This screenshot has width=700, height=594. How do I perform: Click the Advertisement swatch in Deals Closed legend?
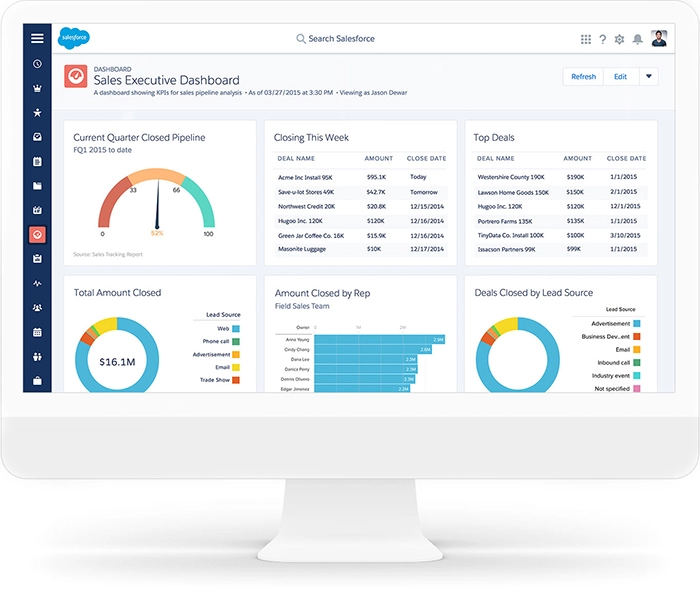637,324
